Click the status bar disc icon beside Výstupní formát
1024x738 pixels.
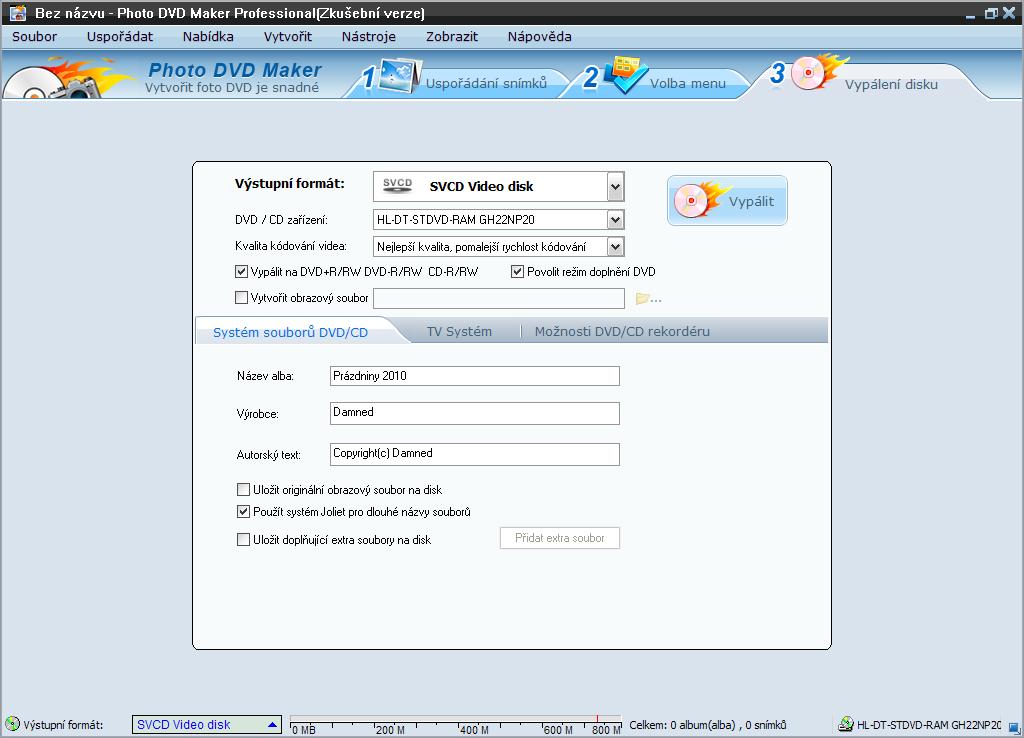click(x=12, y=724)
